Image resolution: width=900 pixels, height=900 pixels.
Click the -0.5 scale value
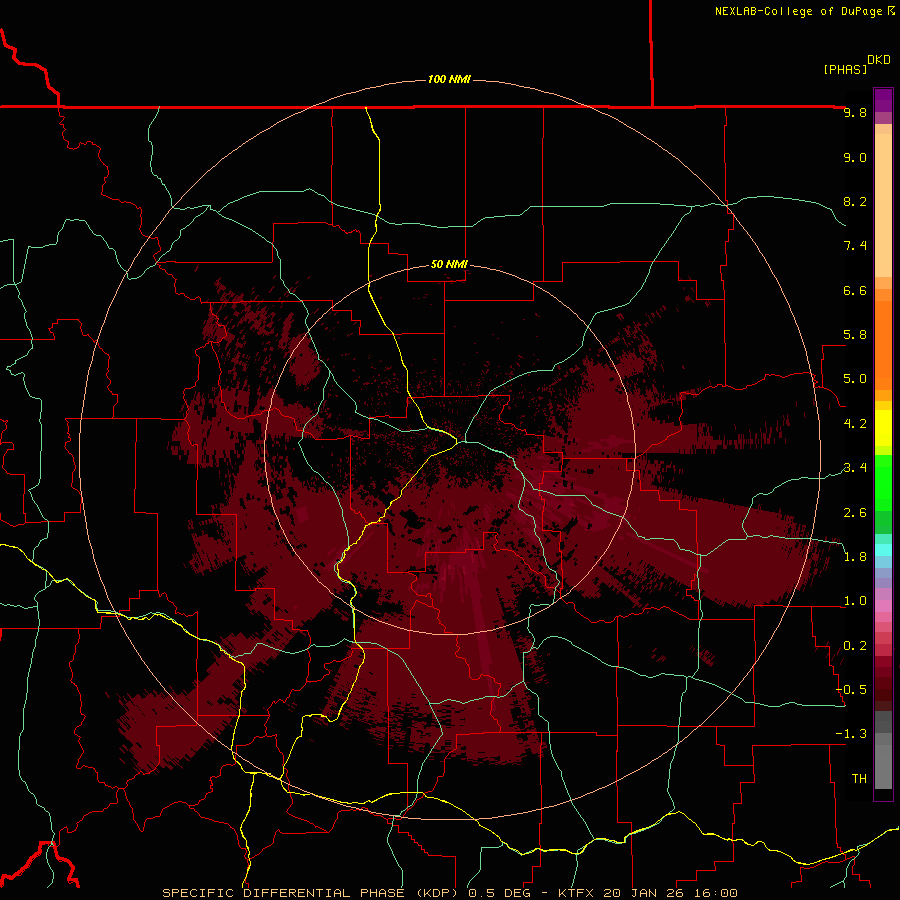851,689
